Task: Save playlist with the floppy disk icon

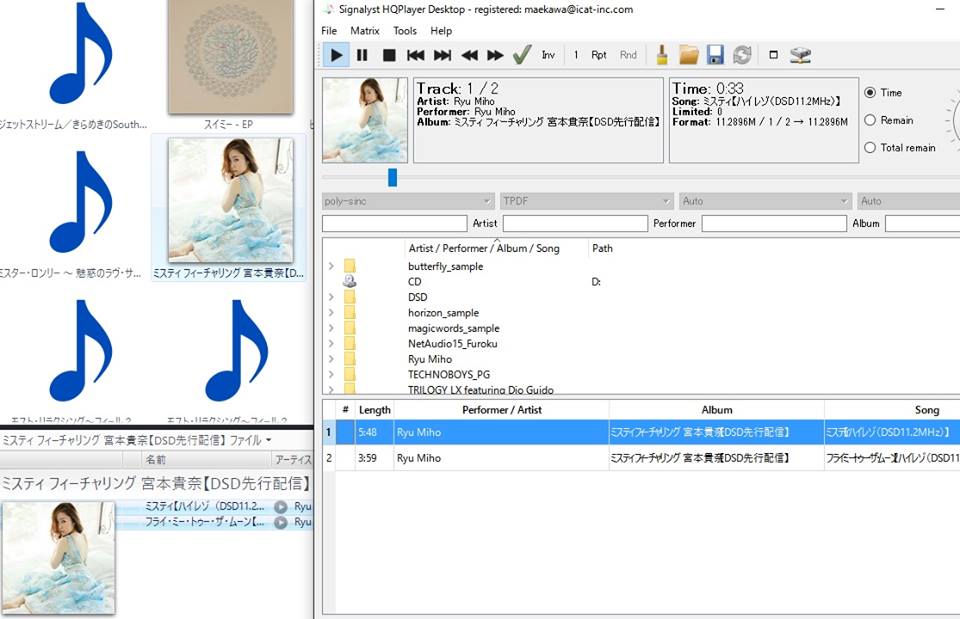Action: [x=715, y=55]
